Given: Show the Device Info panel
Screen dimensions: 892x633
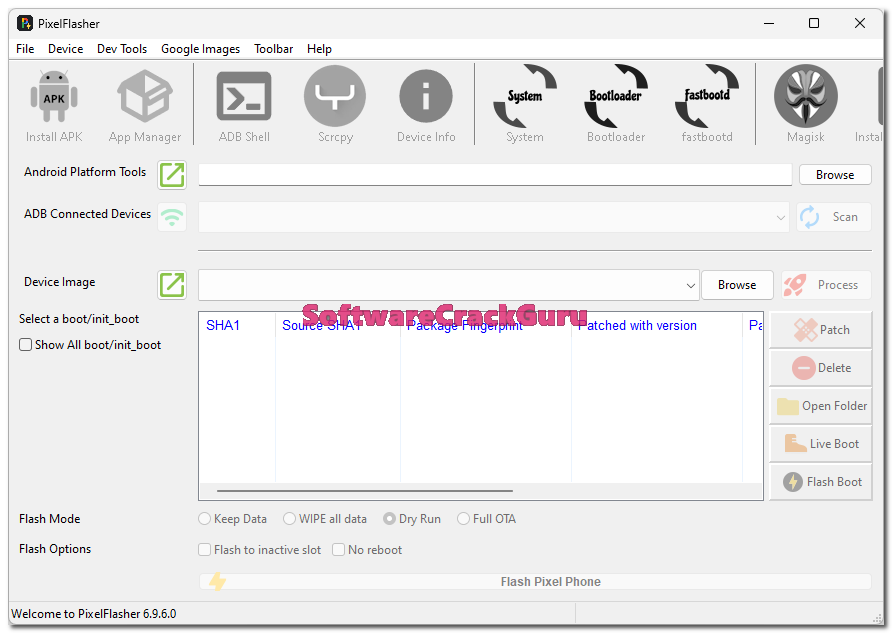Looking at the screenshot, I should 426,106.
